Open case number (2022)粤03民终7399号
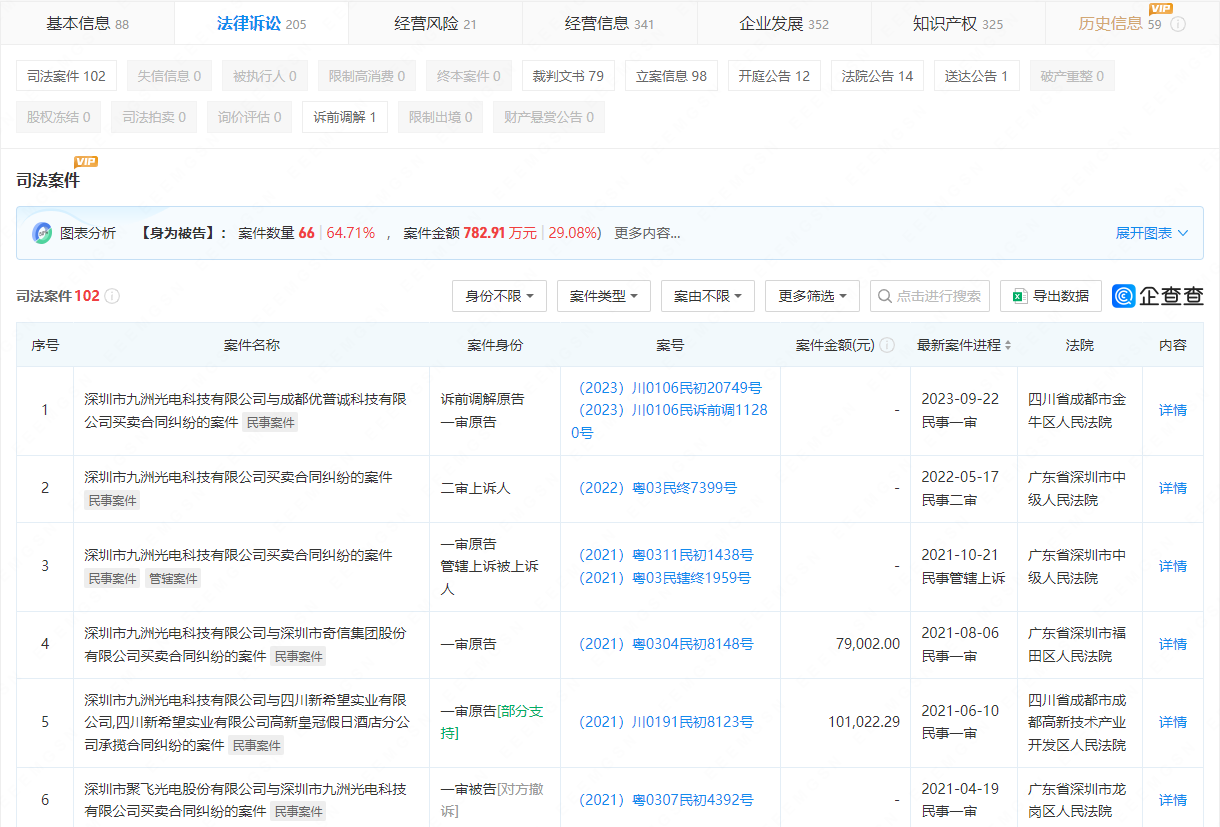This screenshot has height=827, width=1220. point(657,488)
